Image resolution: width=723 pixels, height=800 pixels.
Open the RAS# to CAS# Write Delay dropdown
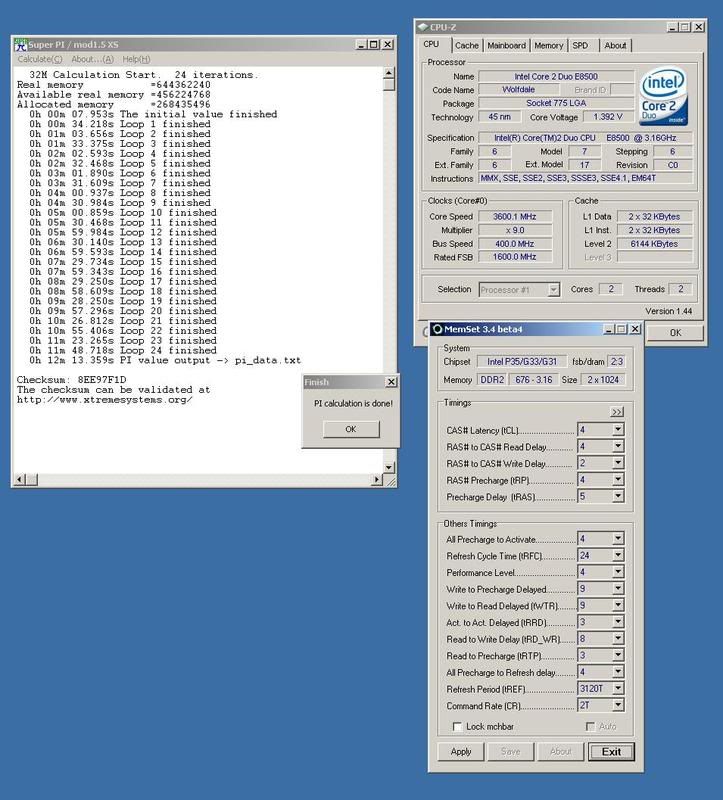point(618,463)
